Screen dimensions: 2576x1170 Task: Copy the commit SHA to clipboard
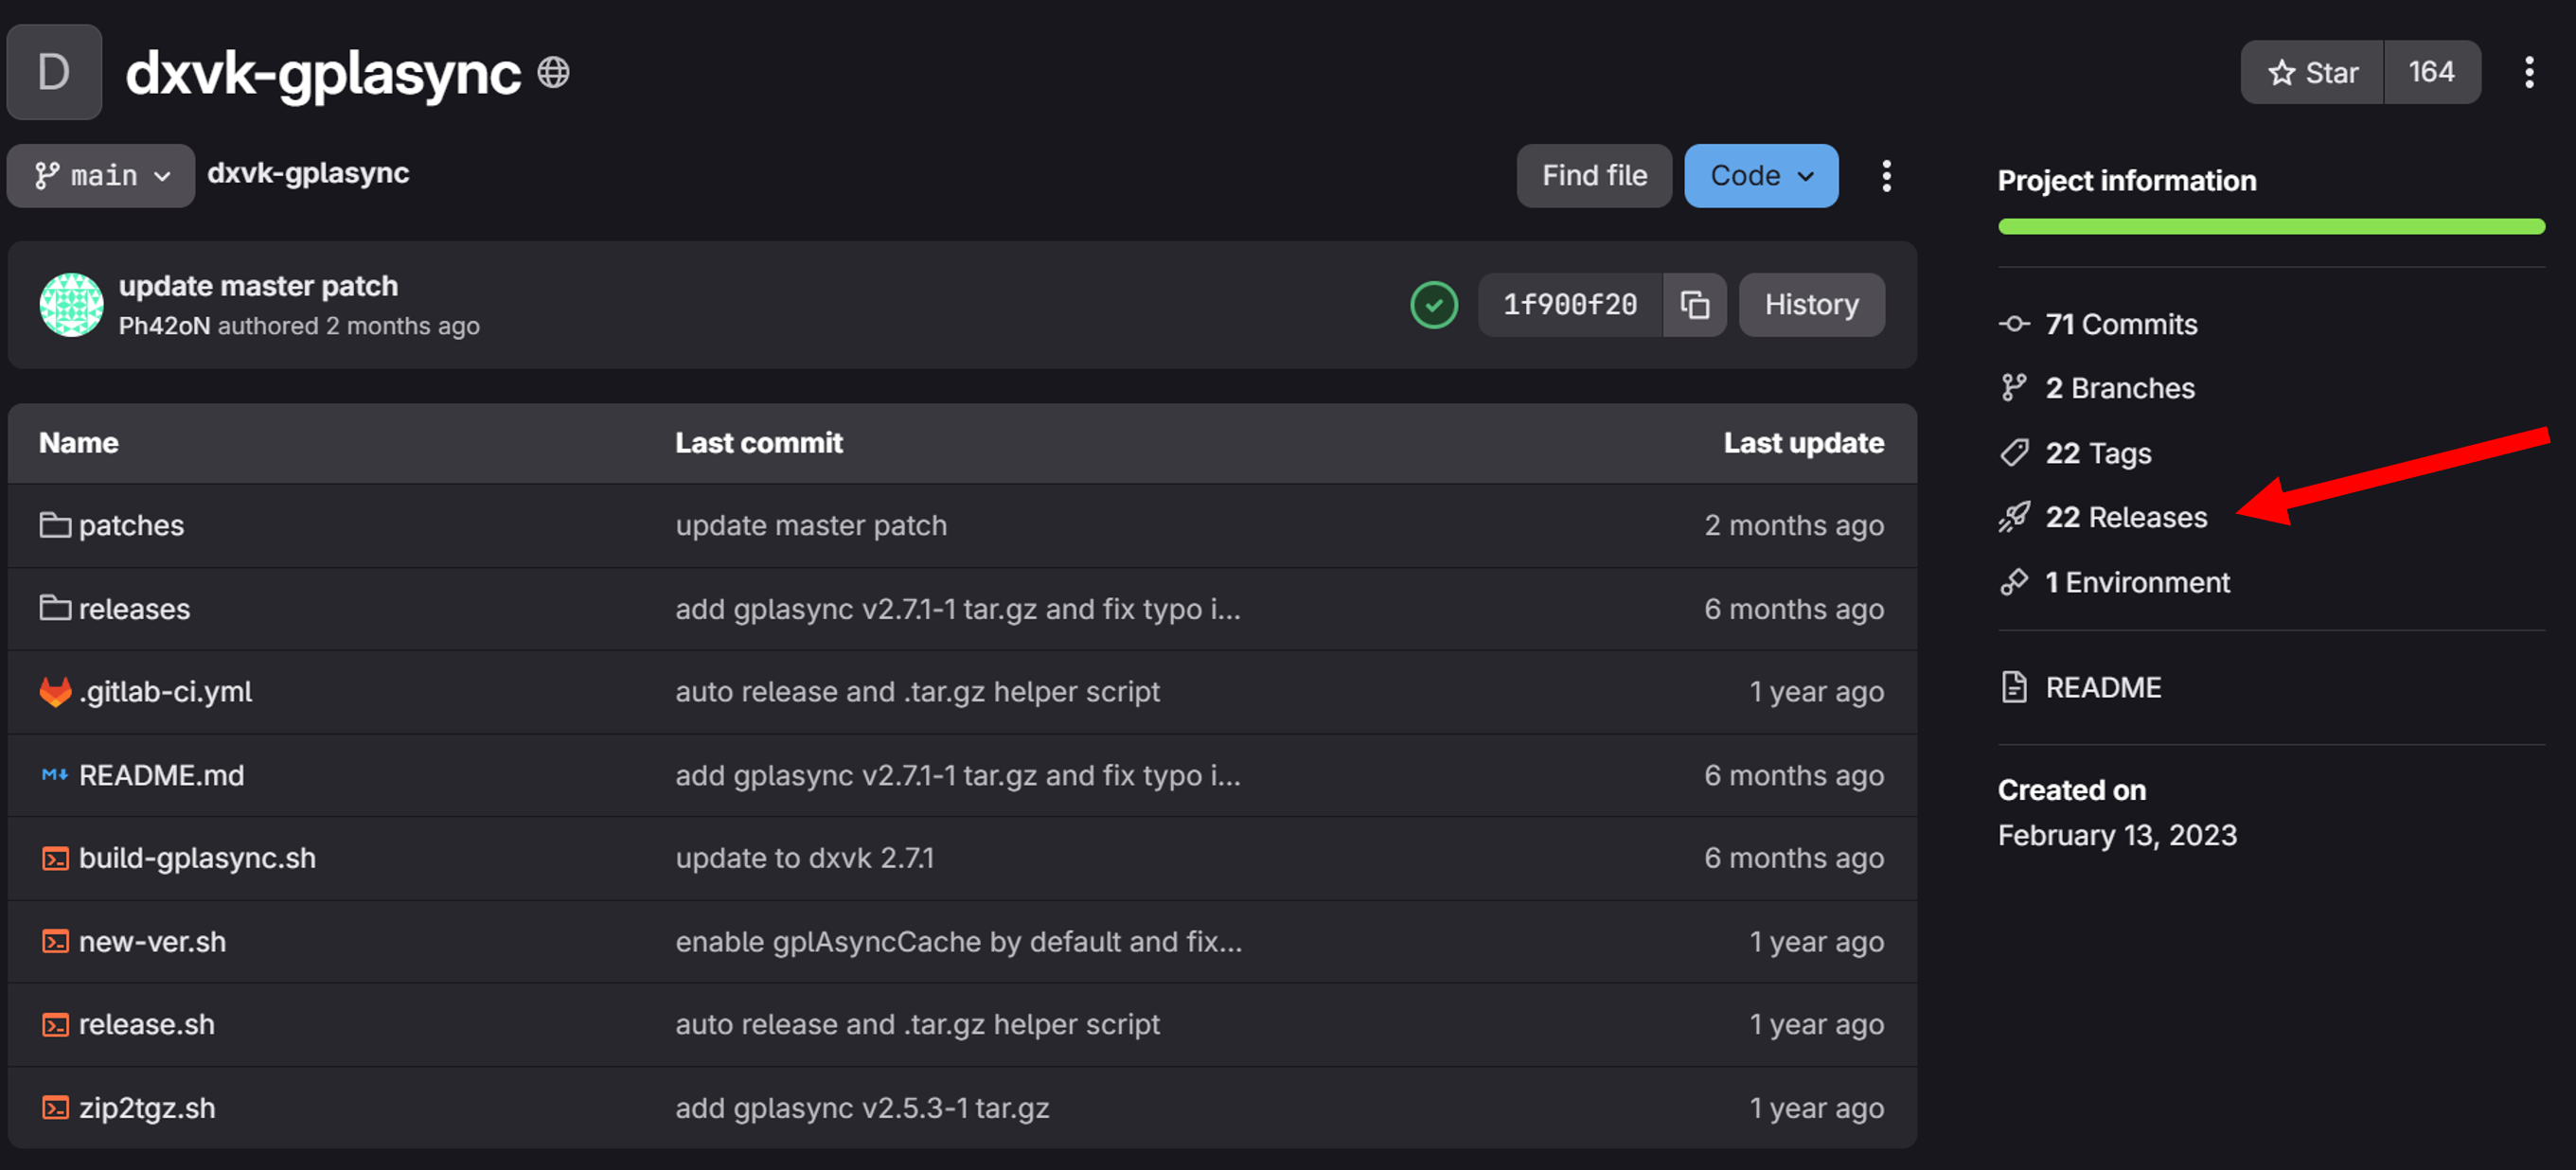click(x=1694, y=305)
